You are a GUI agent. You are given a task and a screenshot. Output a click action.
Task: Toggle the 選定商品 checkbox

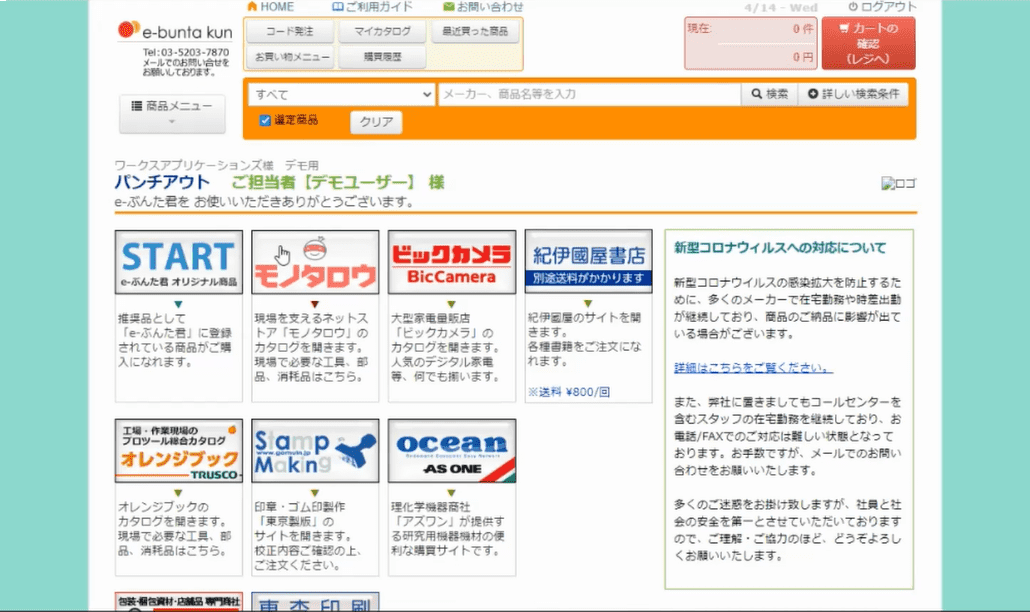click(265, 120)
